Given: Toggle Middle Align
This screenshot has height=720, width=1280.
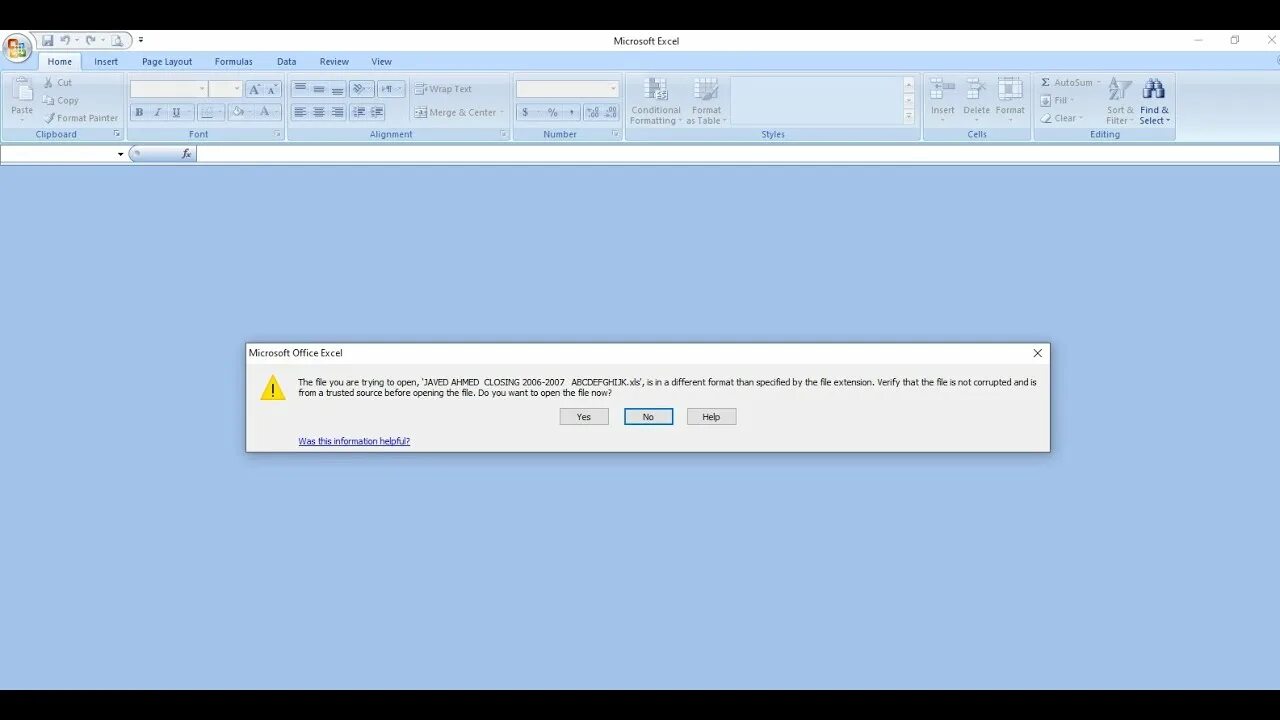Looking at the screenshot, I should (319, 89).
